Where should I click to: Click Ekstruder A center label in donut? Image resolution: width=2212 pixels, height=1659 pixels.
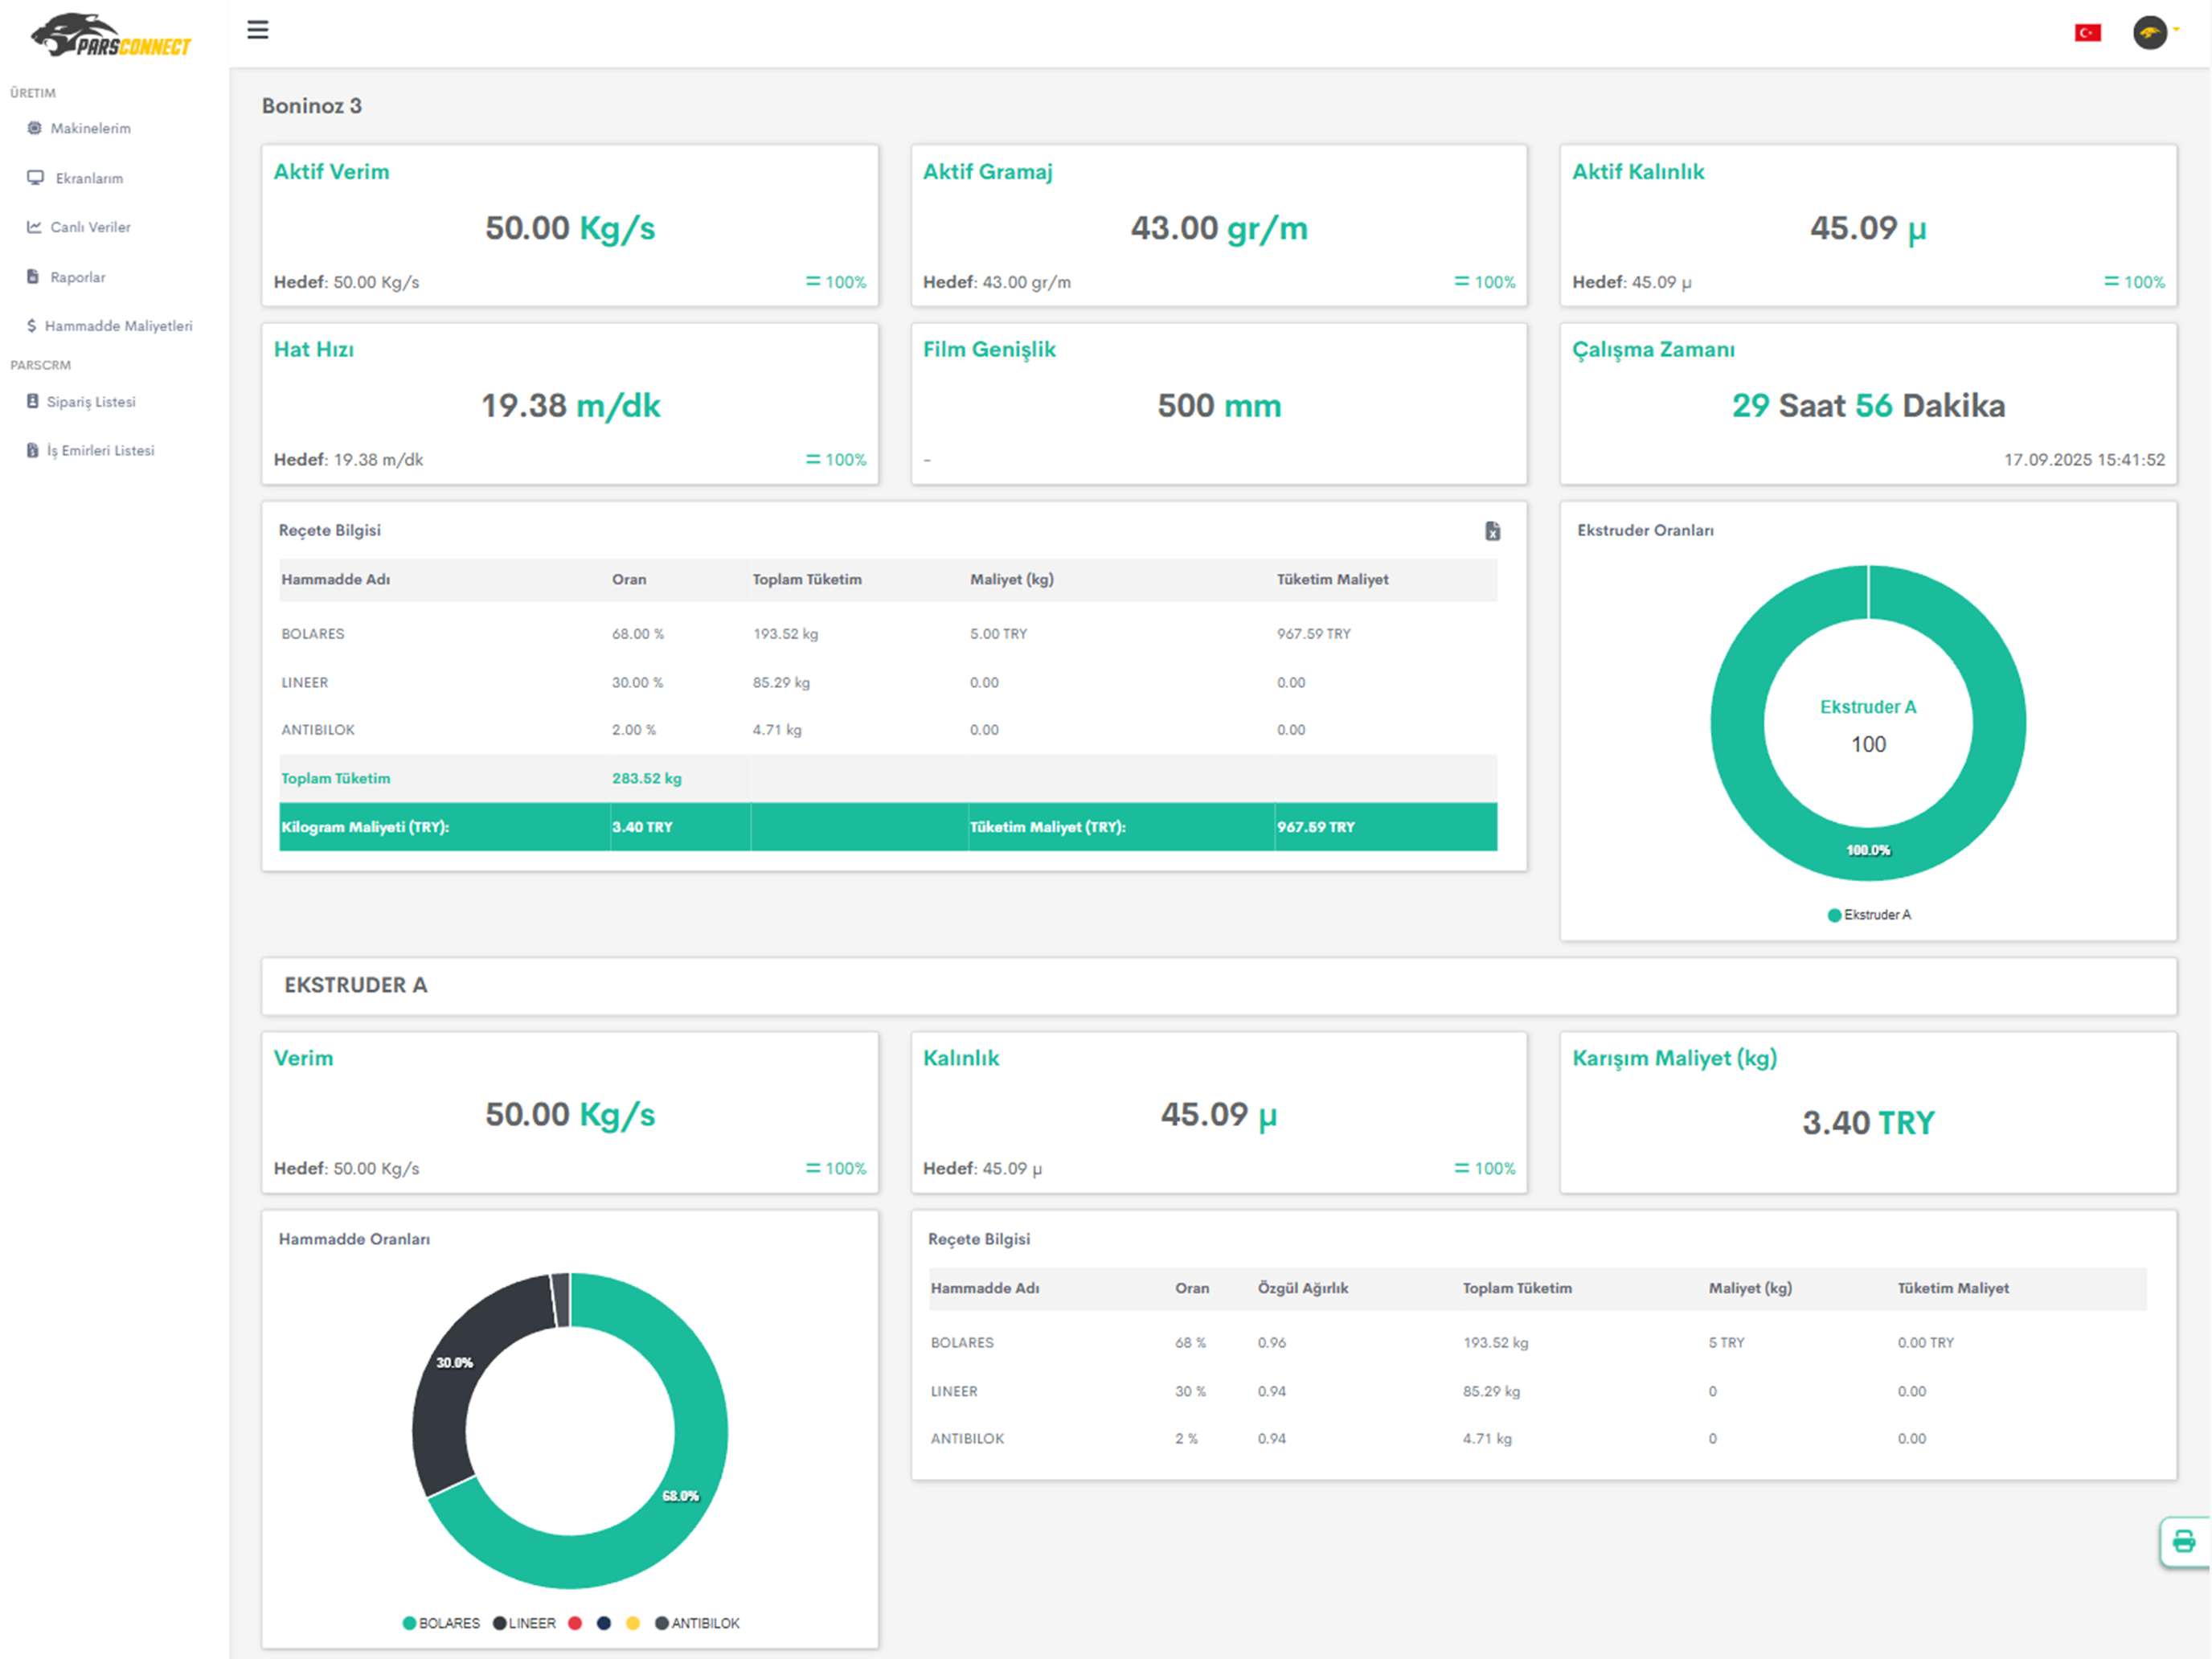pyautogui.click(x=1868, y=707)
